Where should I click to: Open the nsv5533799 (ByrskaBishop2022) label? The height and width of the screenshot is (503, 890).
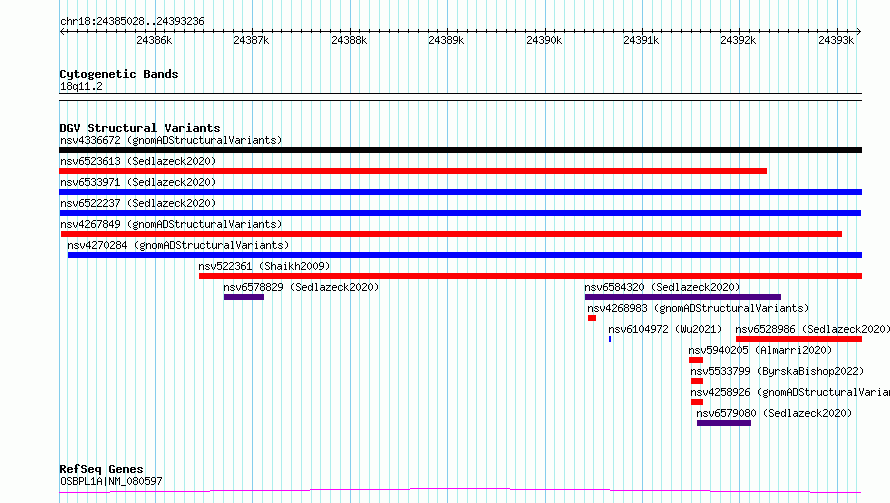[777, 371]
